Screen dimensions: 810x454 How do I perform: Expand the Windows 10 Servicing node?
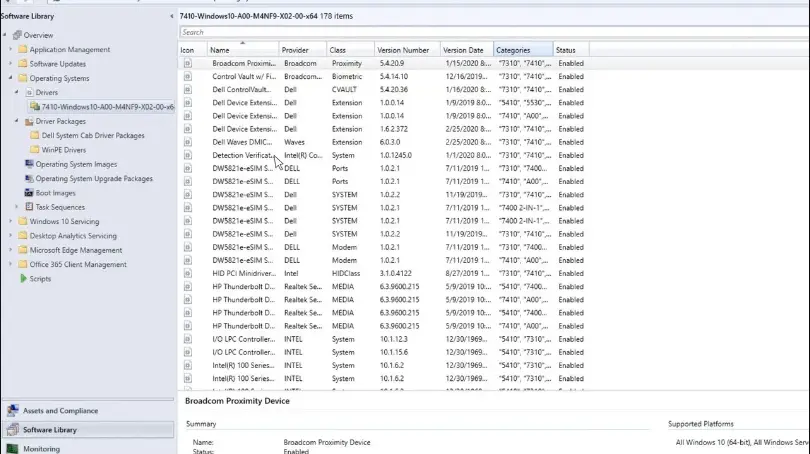(10, 222)
